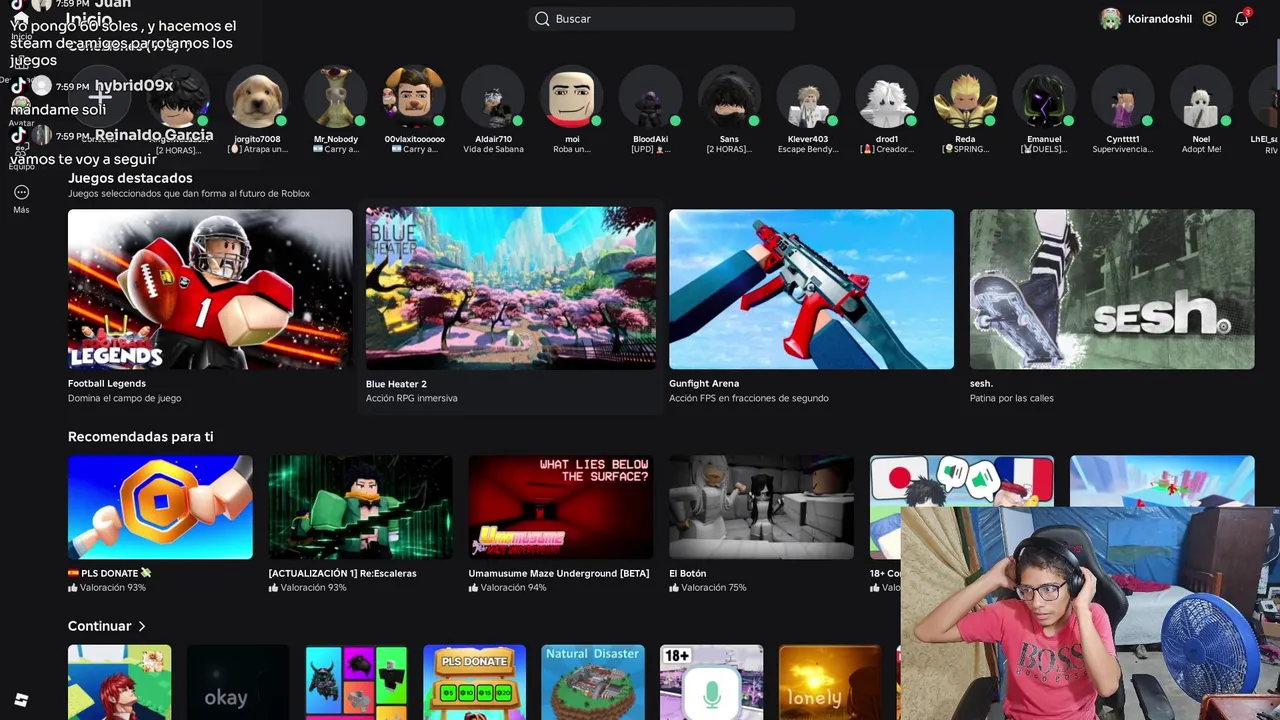Open friend moi avatar
This screenshot has width=1280, height=720.
(572, 98)
